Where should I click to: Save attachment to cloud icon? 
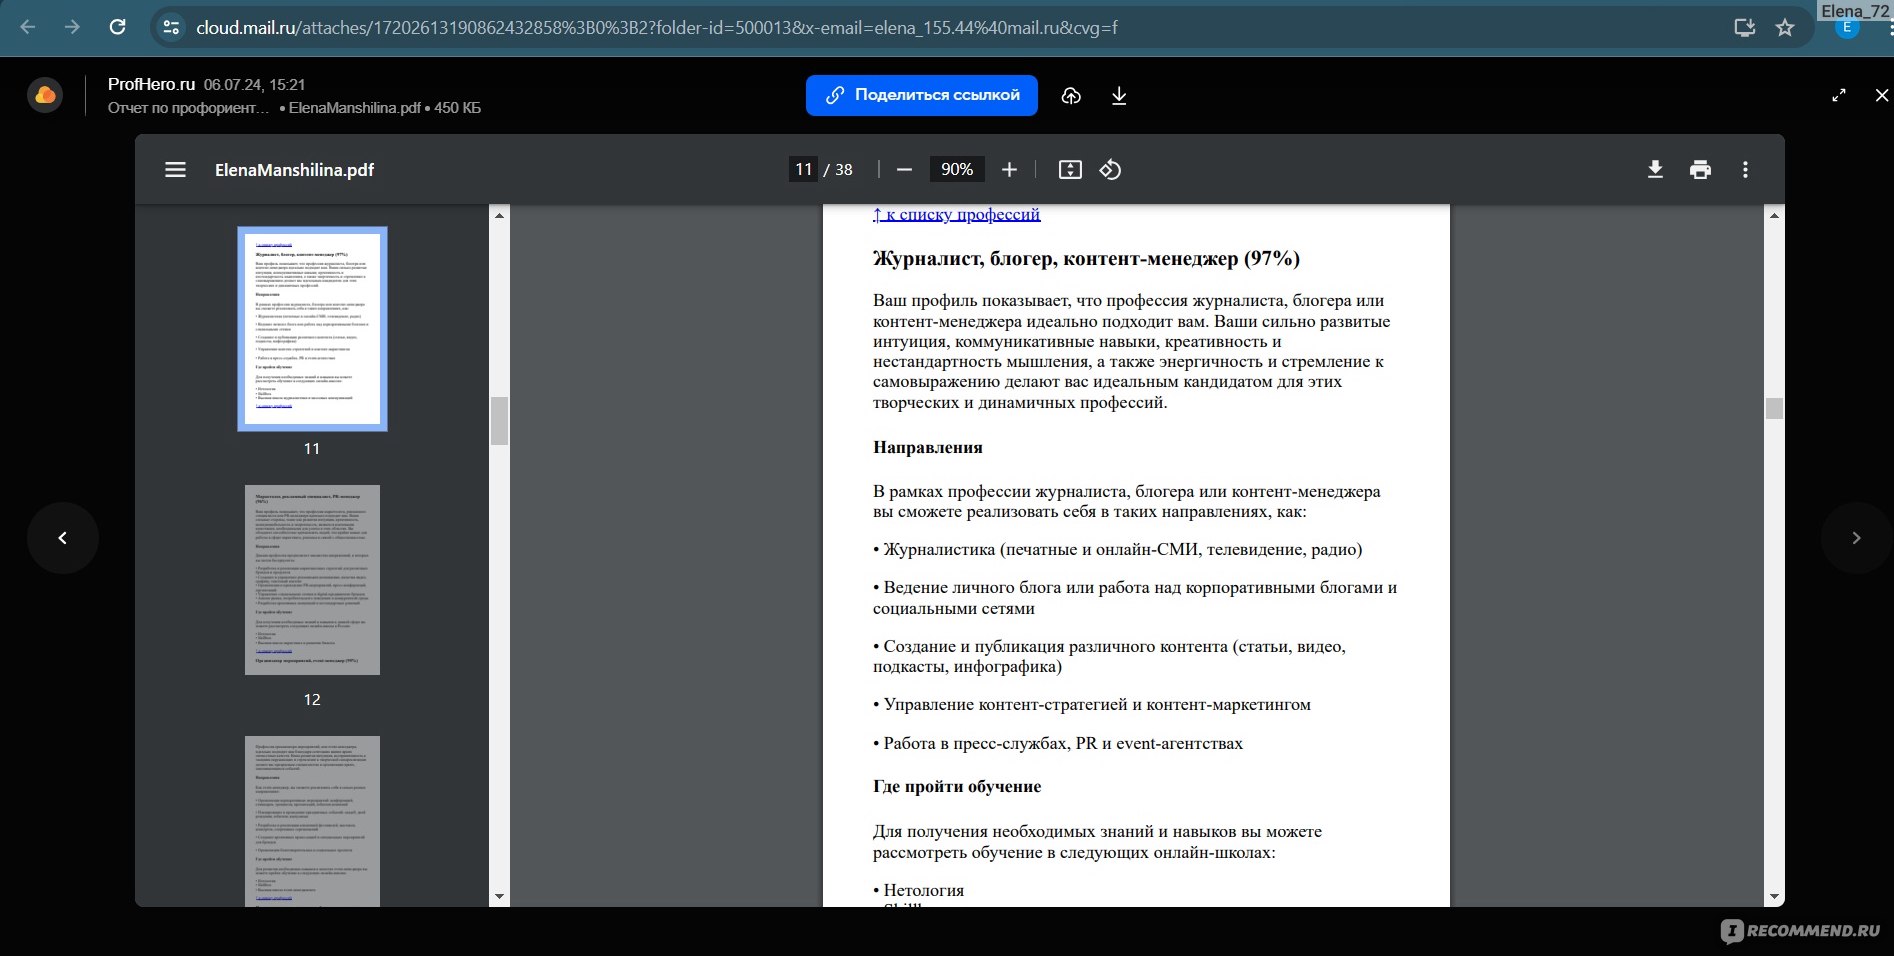[x=1071, y=96]
